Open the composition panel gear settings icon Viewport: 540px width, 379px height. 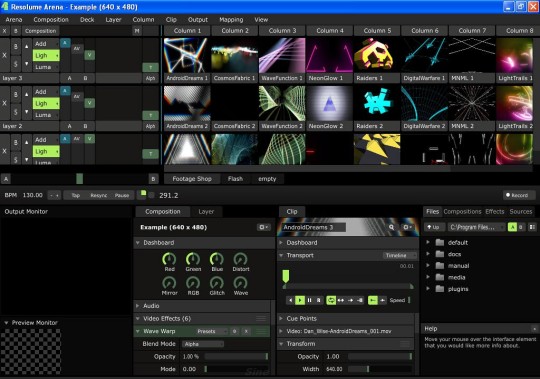(x=263, y=227)
